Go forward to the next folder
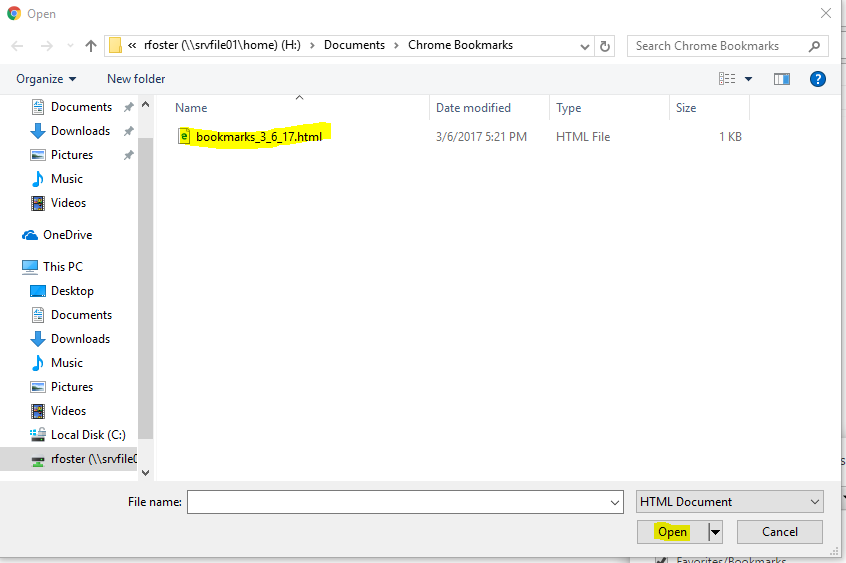846x563 pixels. pos(47,46)
